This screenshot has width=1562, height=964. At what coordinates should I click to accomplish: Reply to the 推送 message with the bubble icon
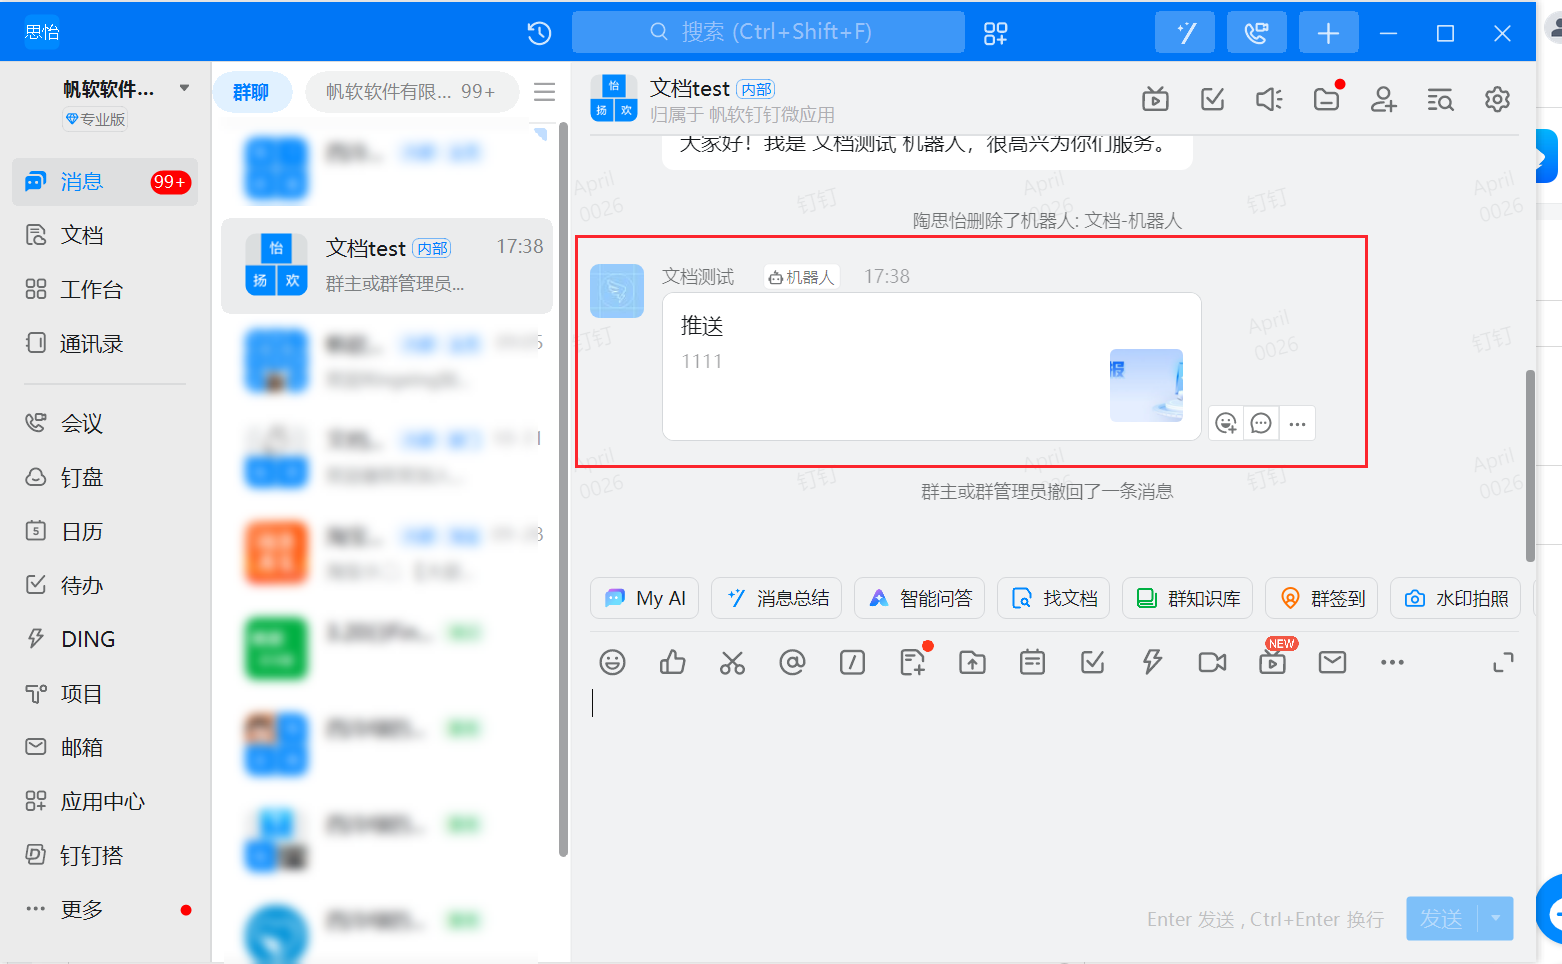point(1262,424)
